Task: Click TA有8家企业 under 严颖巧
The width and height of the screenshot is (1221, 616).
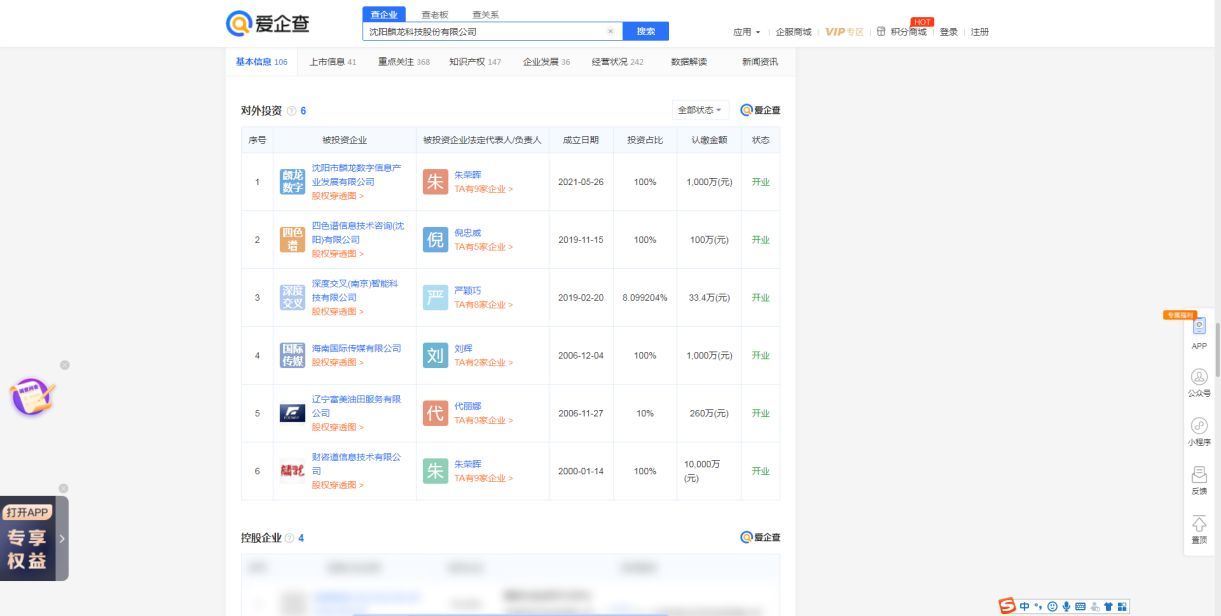Action: tap(484, 304)
